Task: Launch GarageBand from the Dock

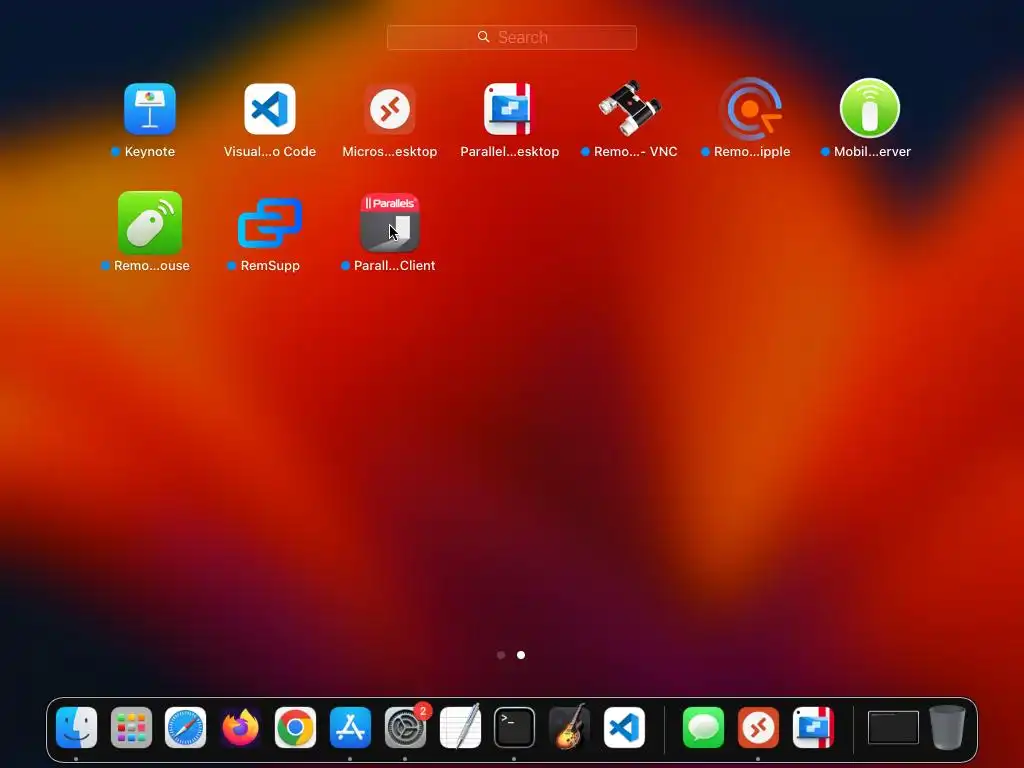Action: pos(569,726)
